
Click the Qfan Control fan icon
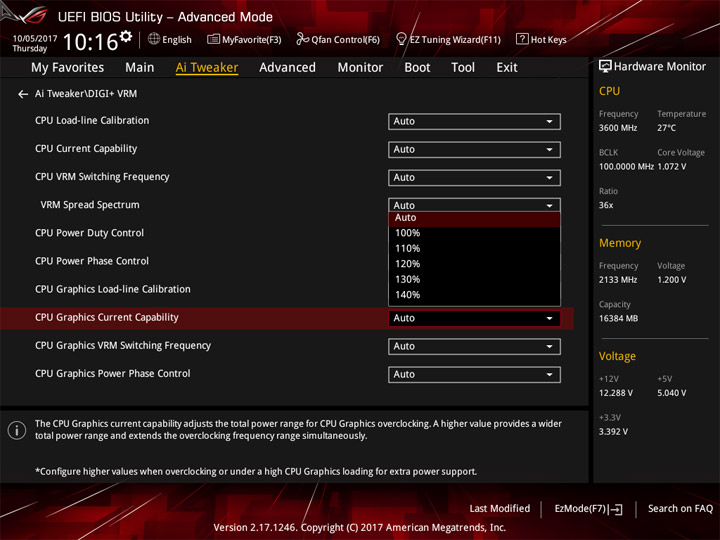coord(302,39)
